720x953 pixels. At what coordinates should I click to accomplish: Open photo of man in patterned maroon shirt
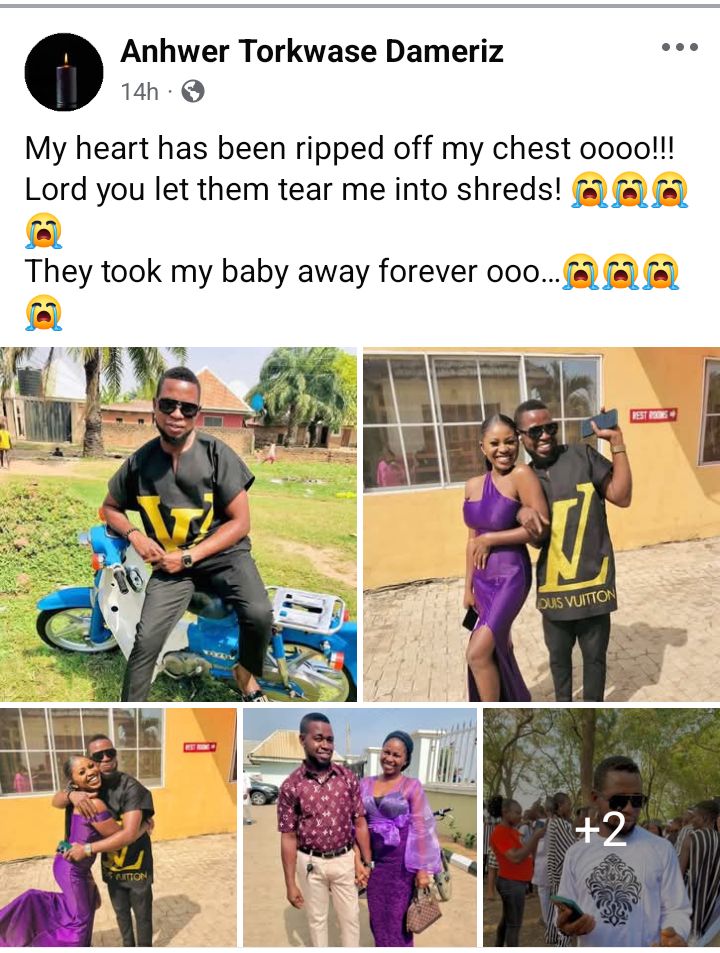[x=360, y=827]
